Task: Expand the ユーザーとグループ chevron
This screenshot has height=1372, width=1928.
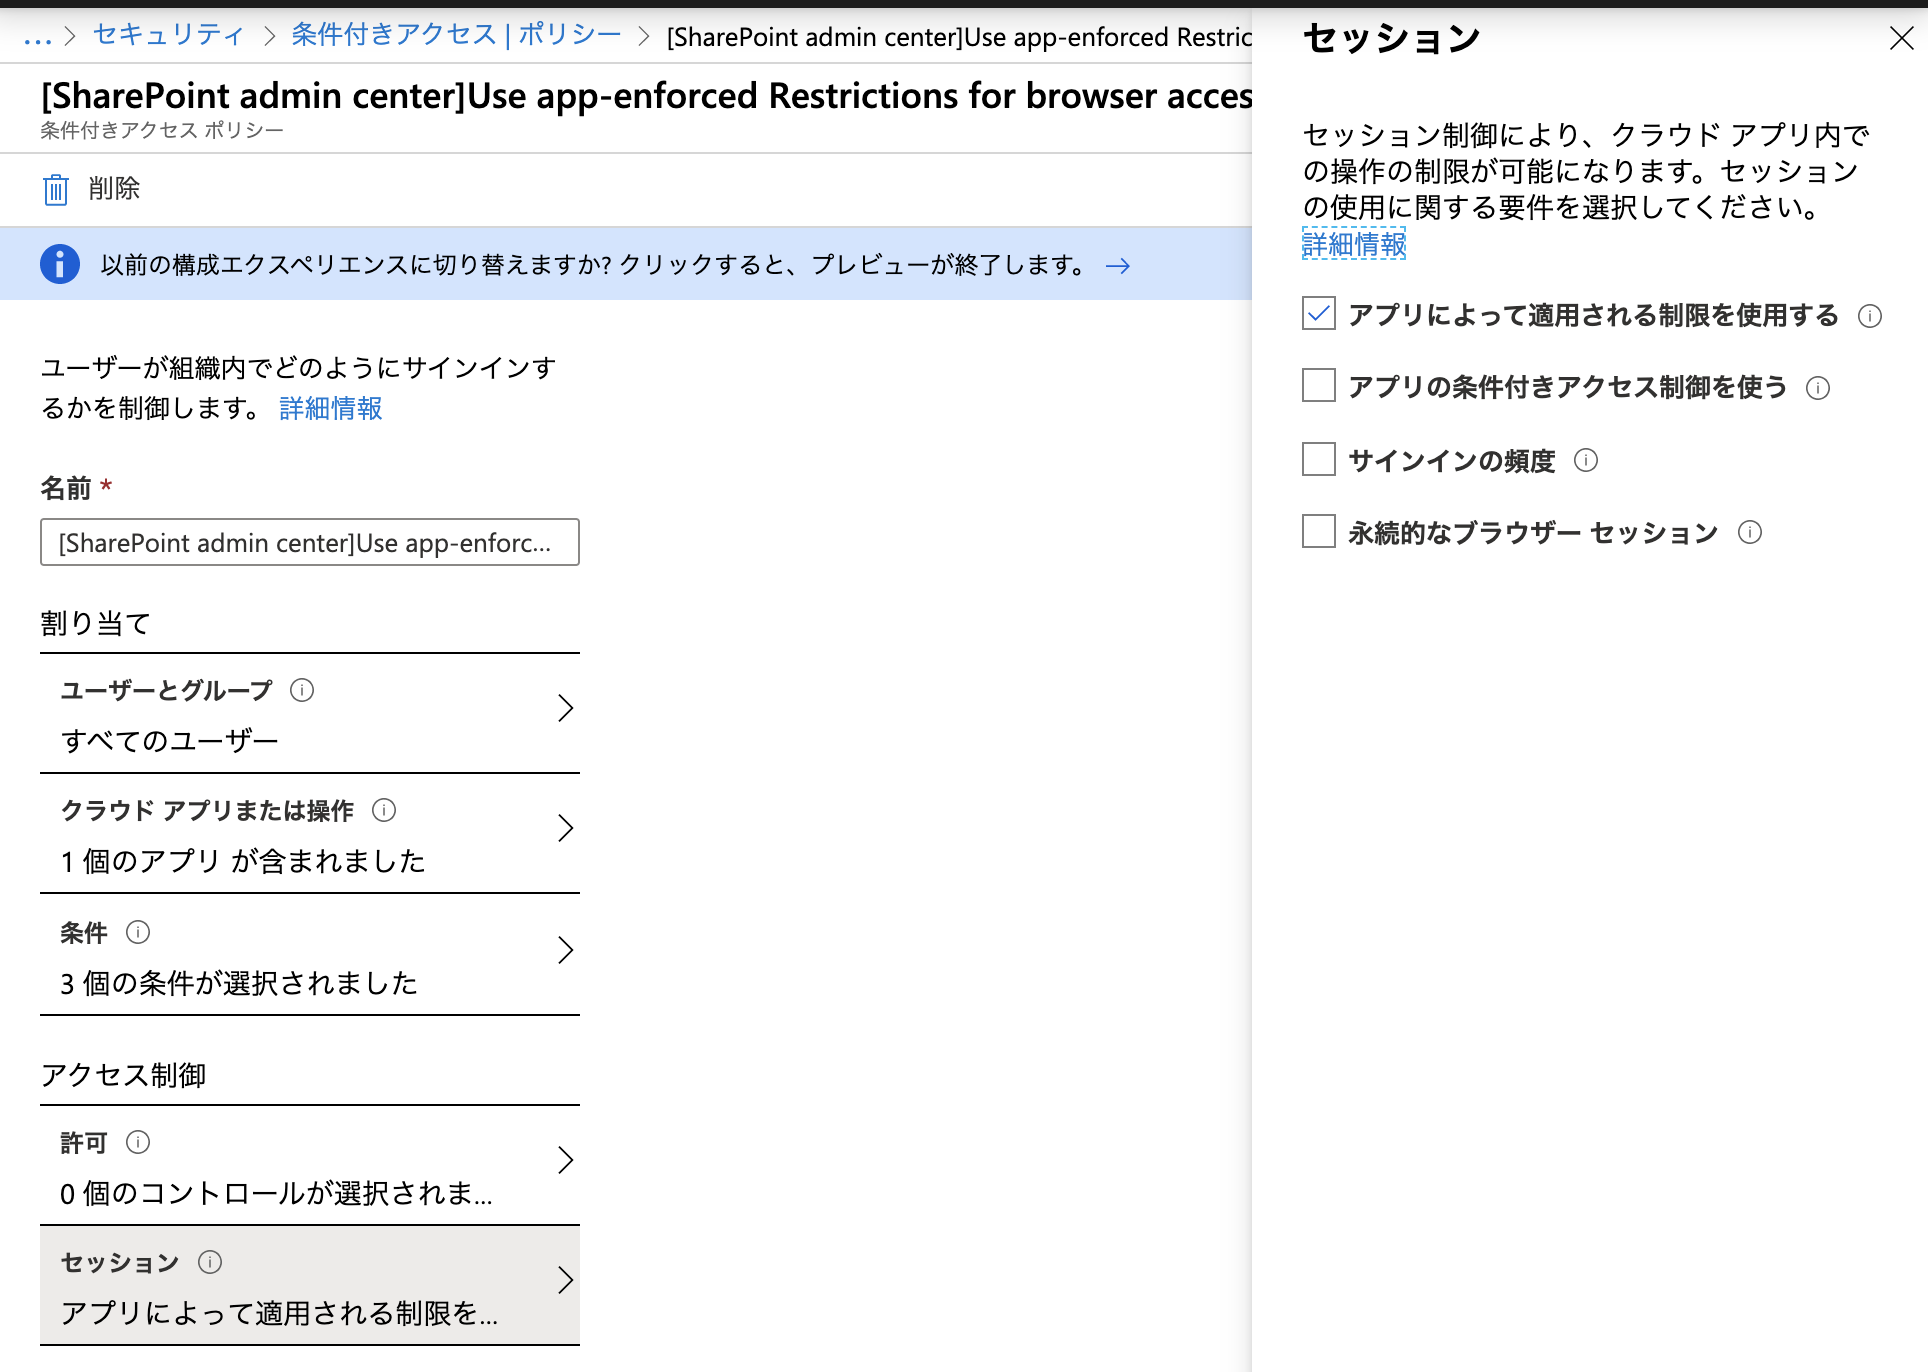Action: (565, 708)
